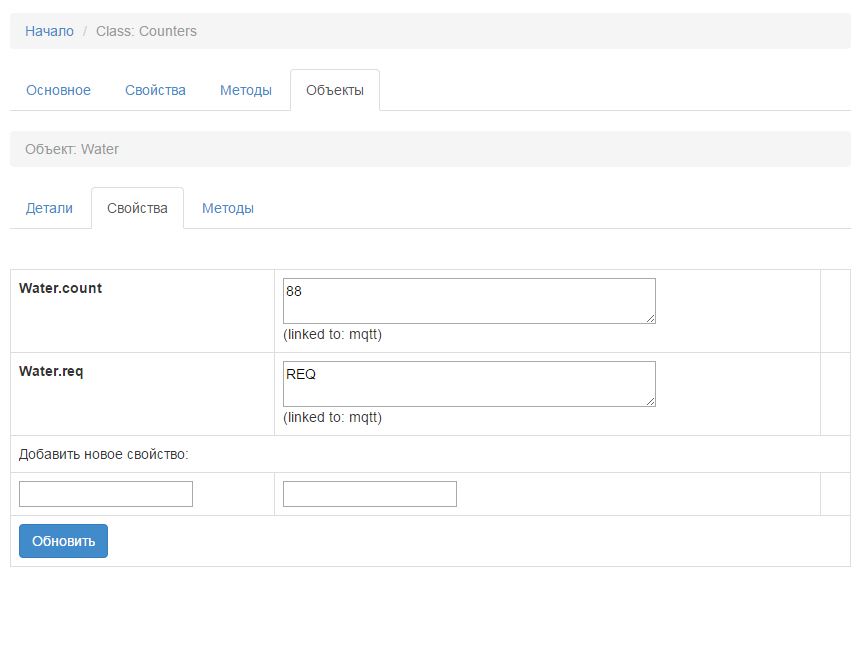Click the Water.req property label
Viewport: 865px width, 664px height.
click(x=51, y=371)
